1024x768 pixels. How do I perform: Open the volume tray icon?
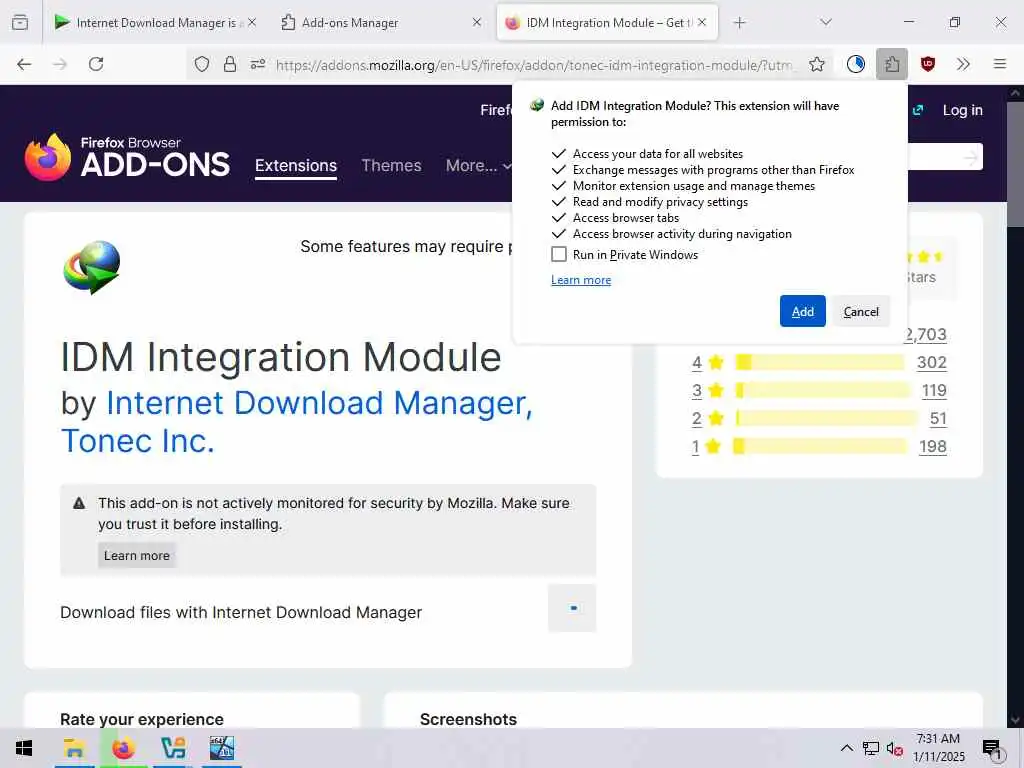point(895,748)
